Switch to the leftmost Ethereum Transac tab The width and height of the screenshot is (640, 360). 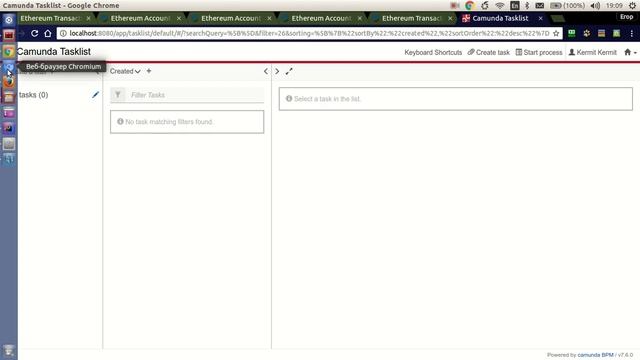click(51, 18)
